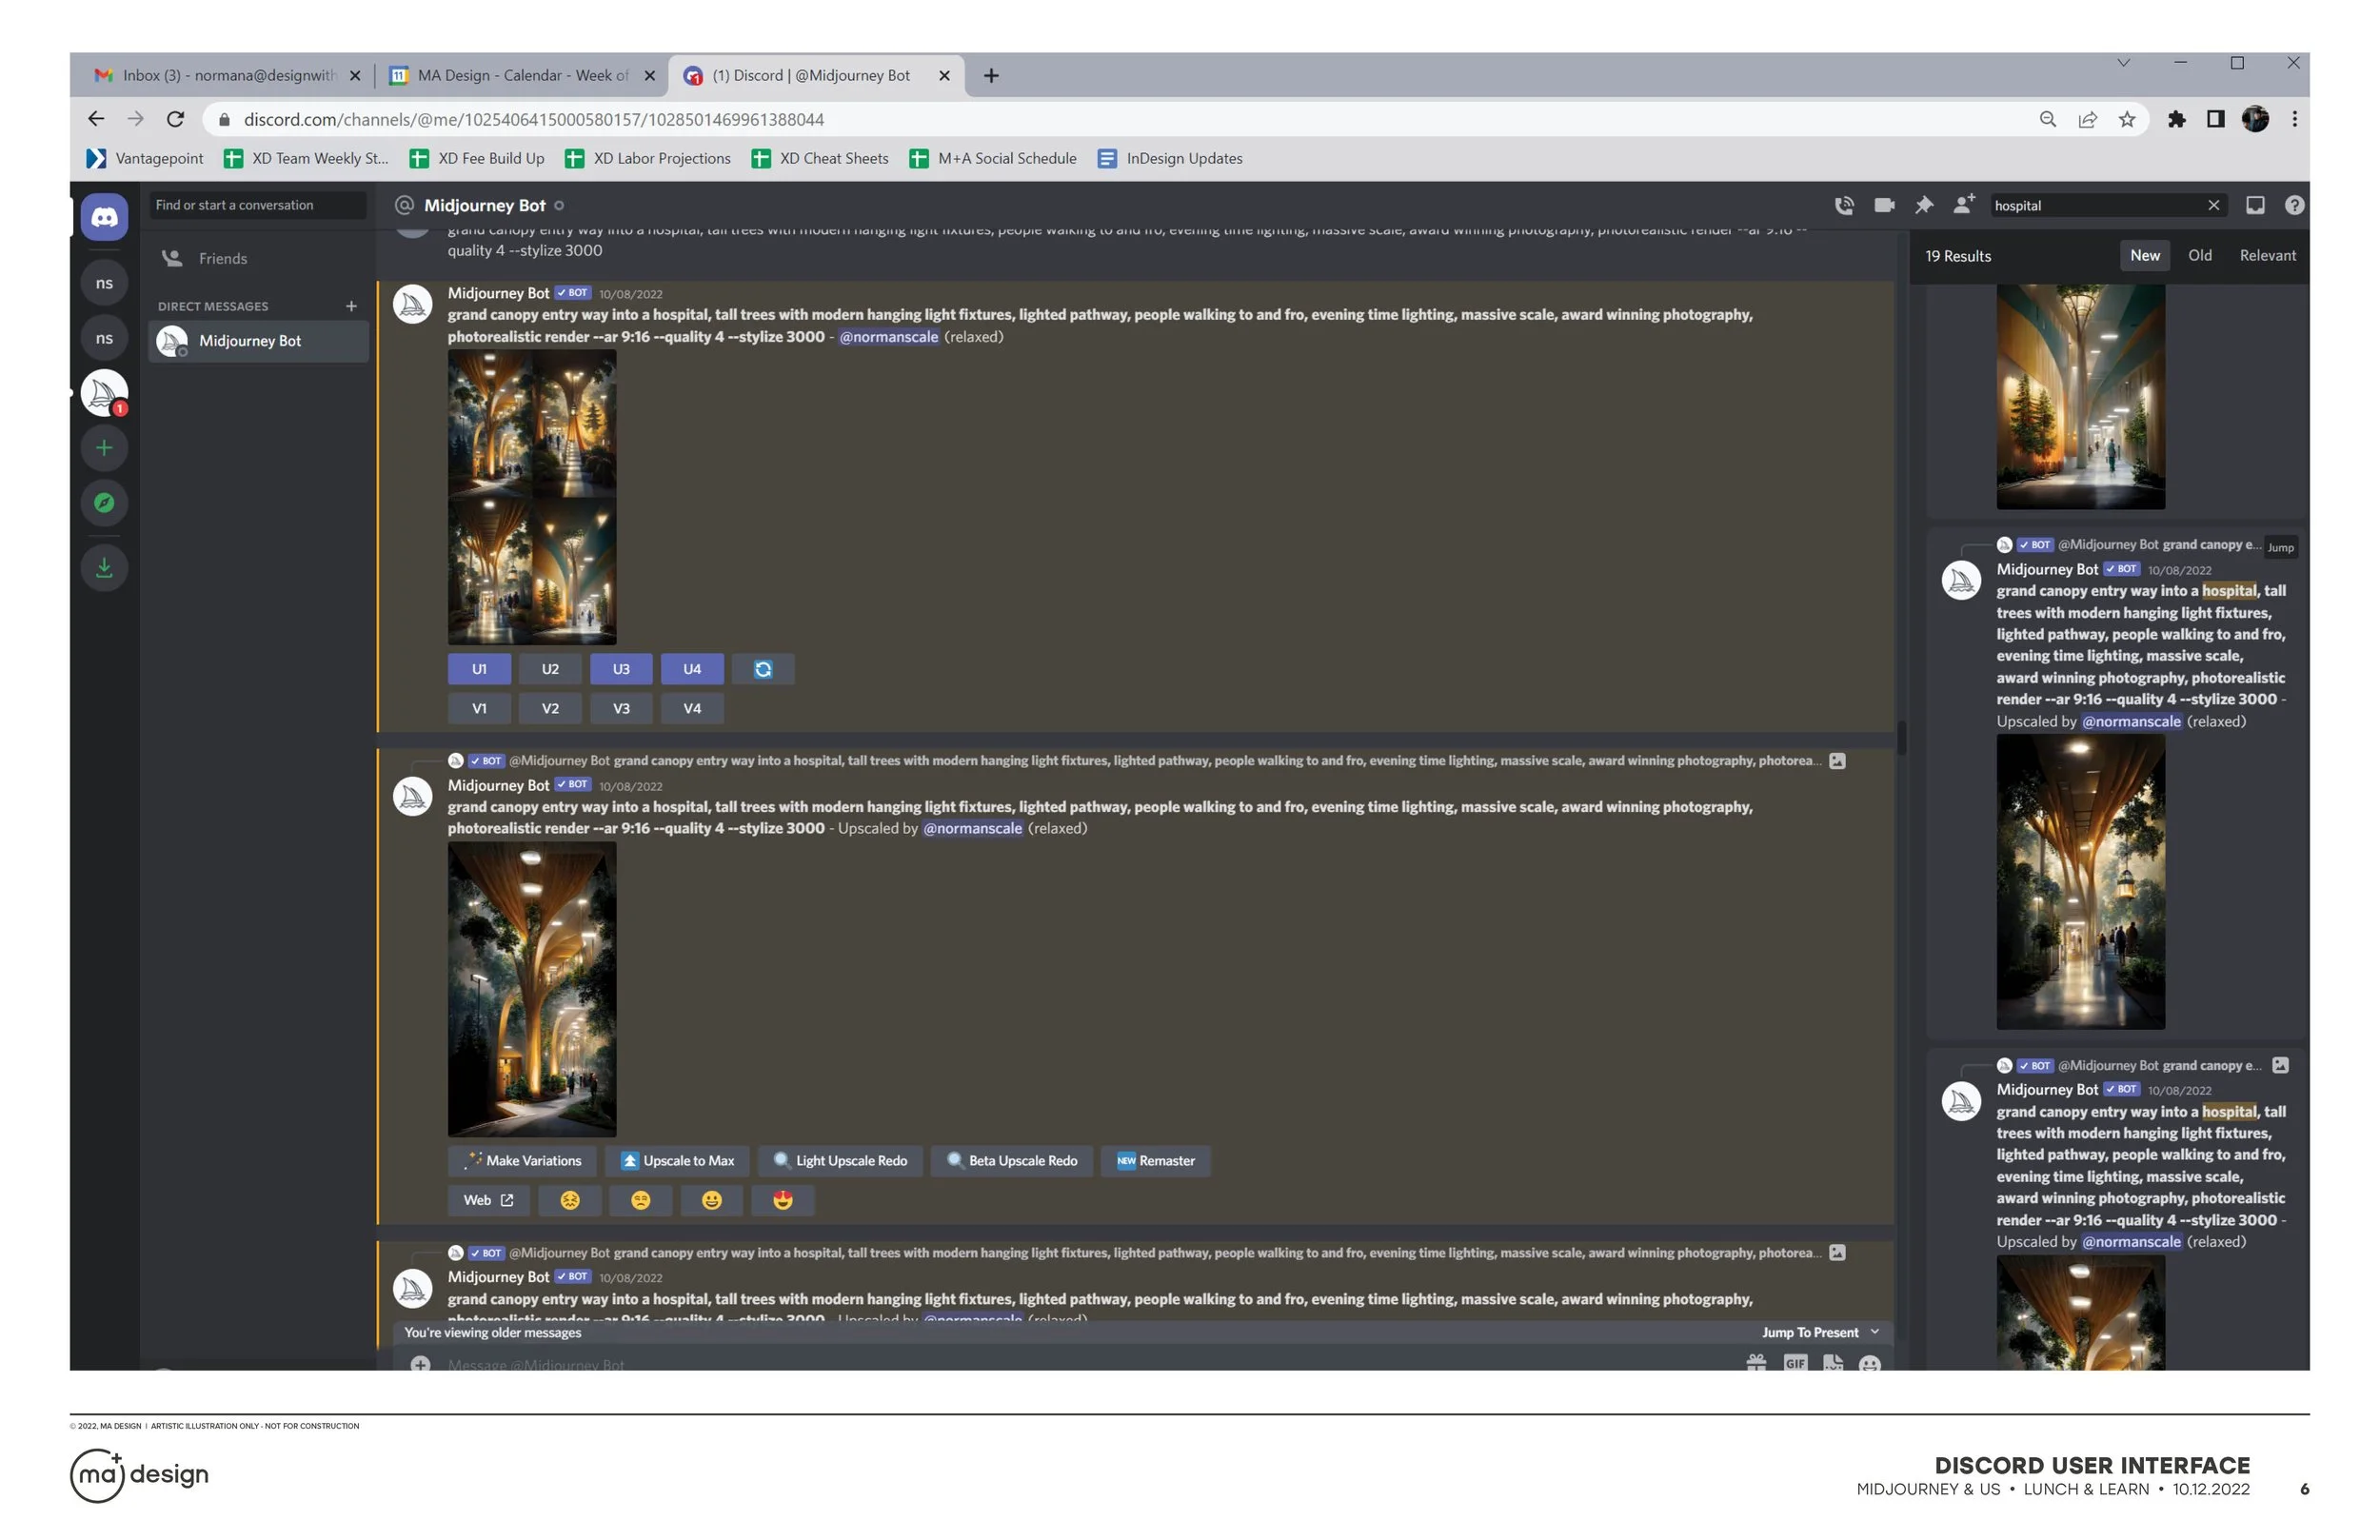
Task: Open Friends in the DM sidebar
Action: pyautogui.click(x=258, y=258)
